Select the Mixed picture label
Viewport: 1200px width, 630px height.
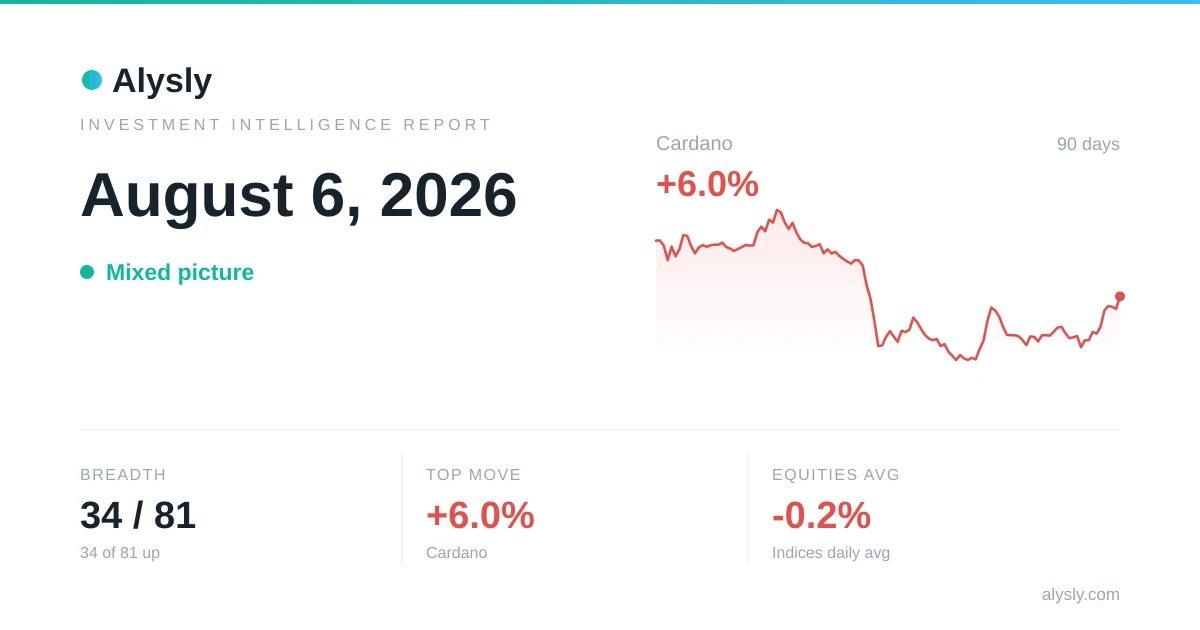pyautogui.click(x=180, y=272)
